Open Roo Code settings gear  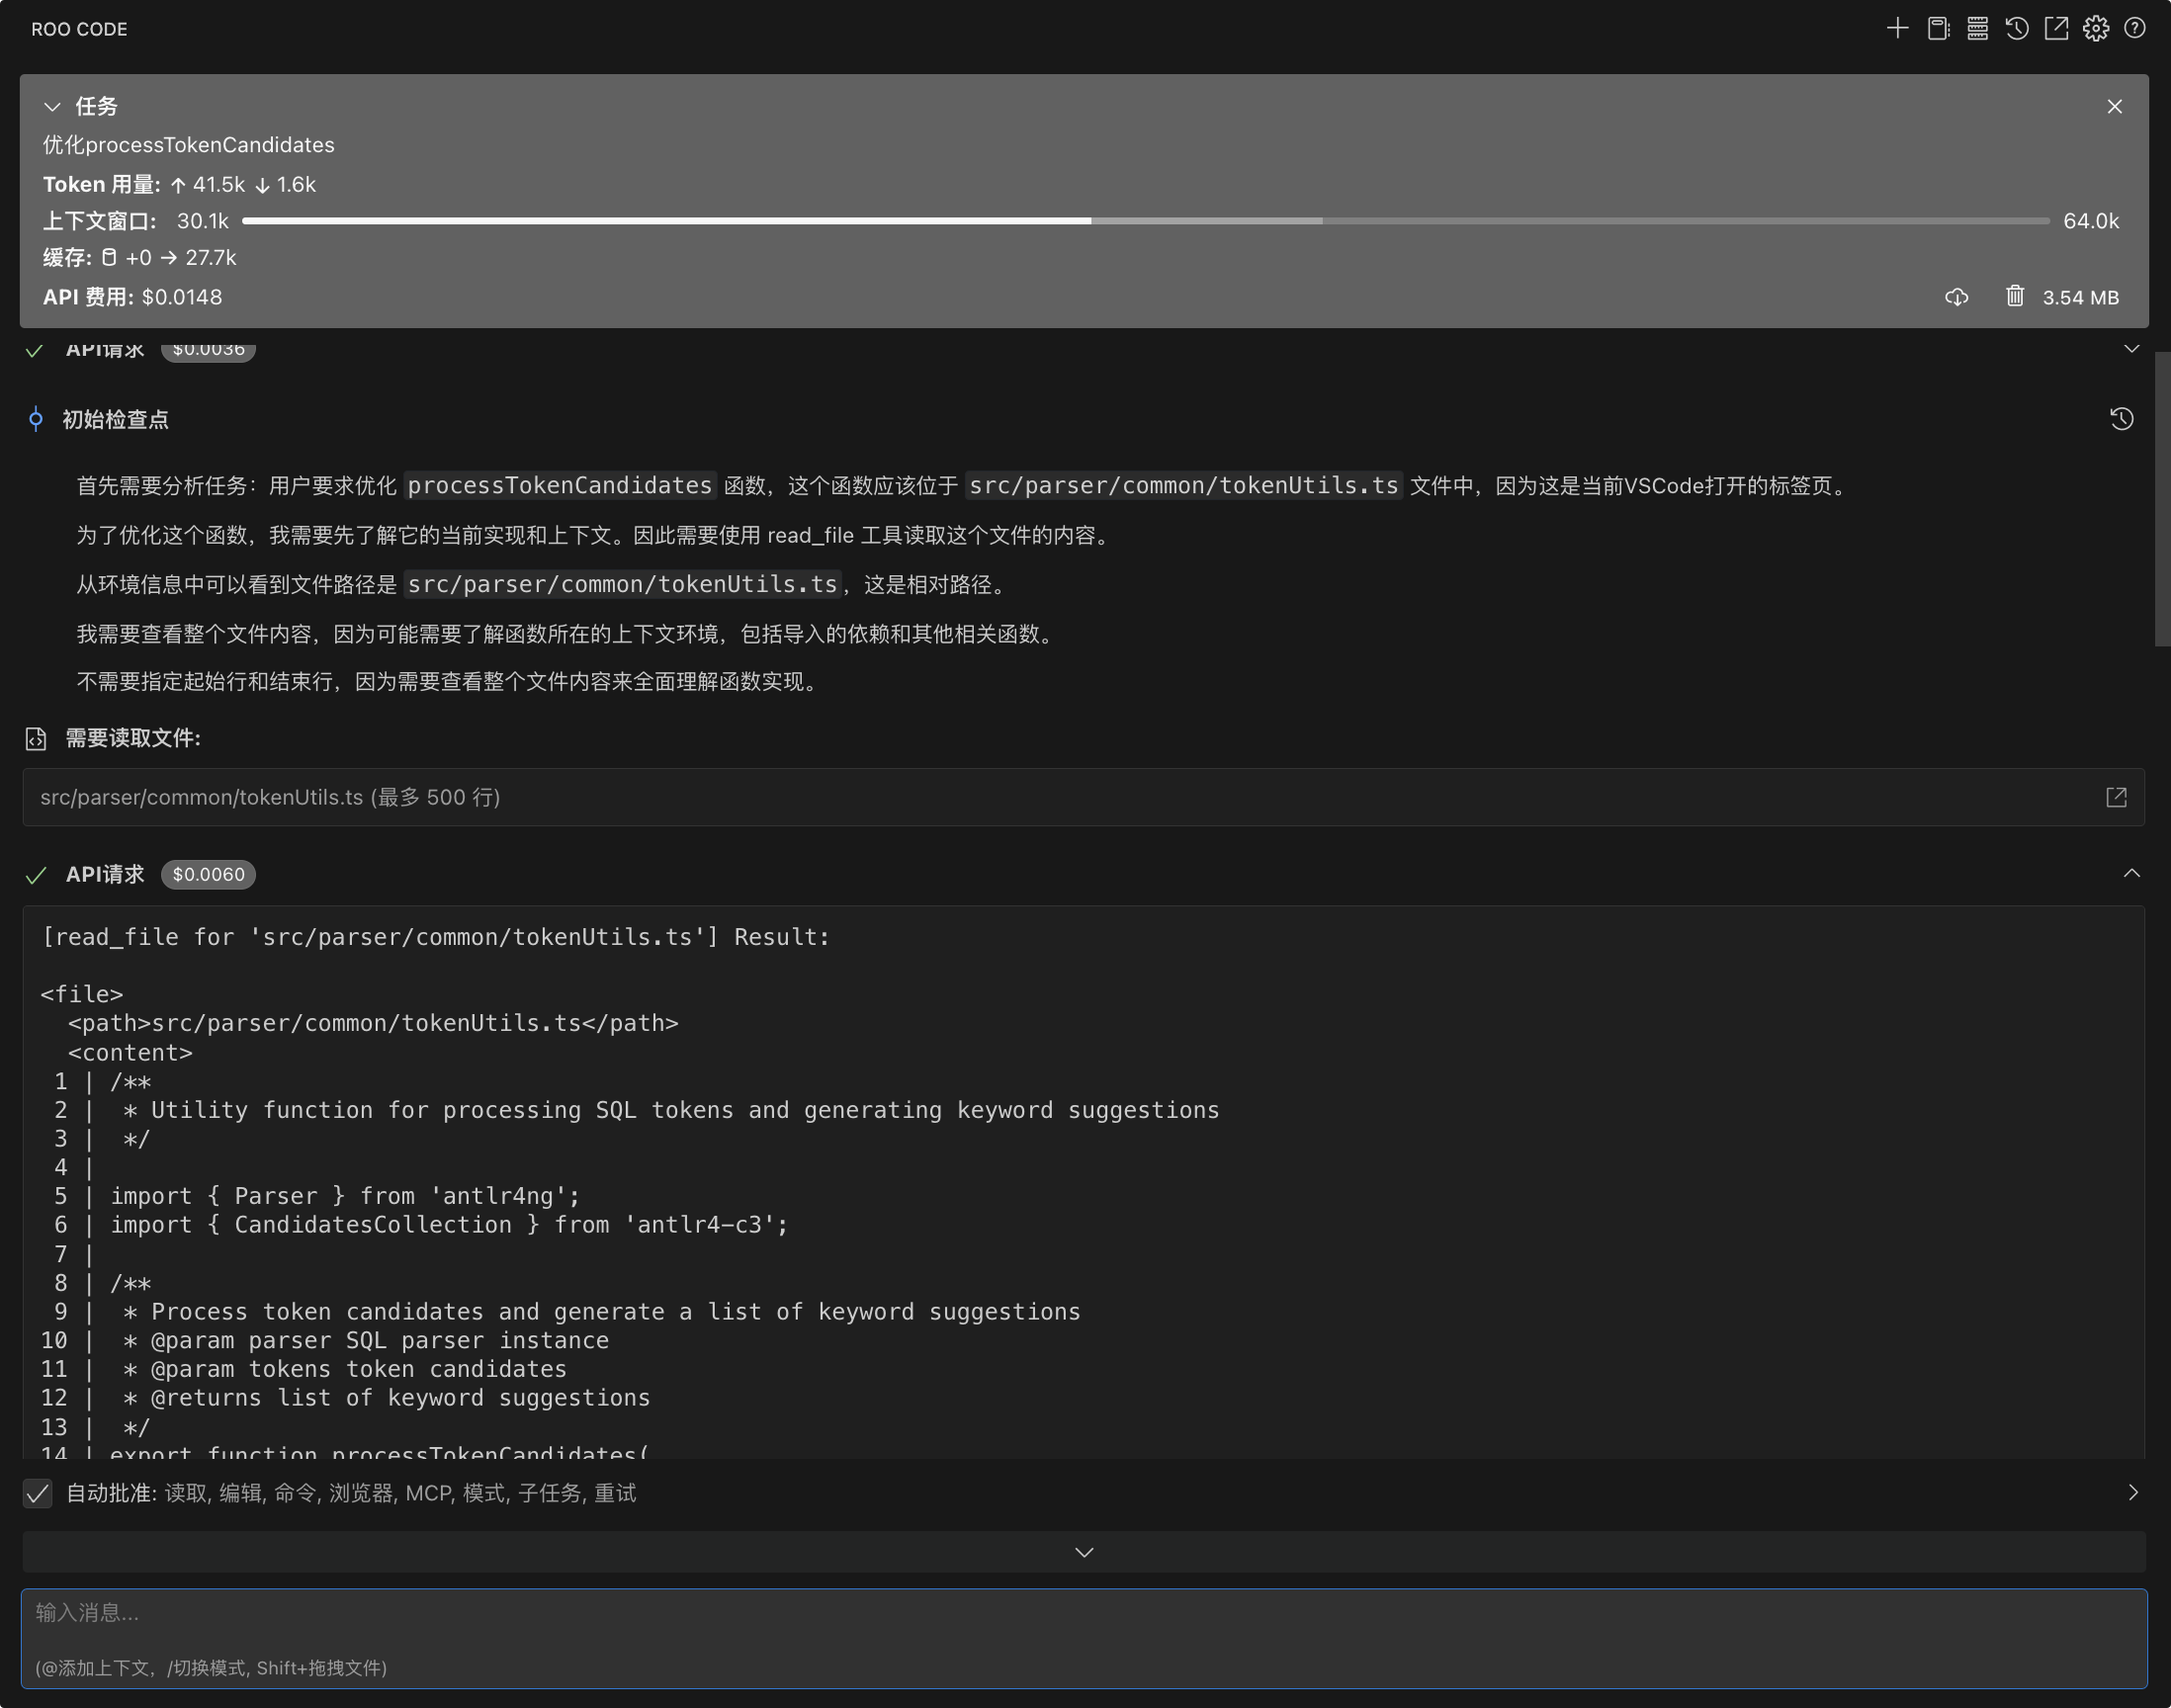2096,28
